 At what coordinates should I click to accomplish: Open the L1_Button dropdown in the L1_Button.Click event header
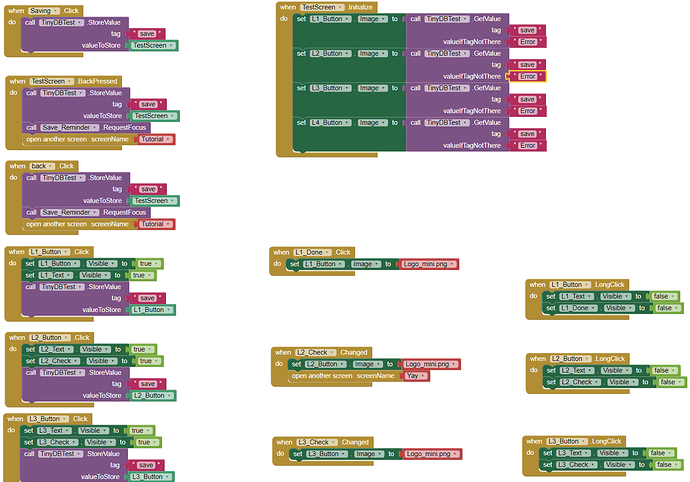pos(50,252)
